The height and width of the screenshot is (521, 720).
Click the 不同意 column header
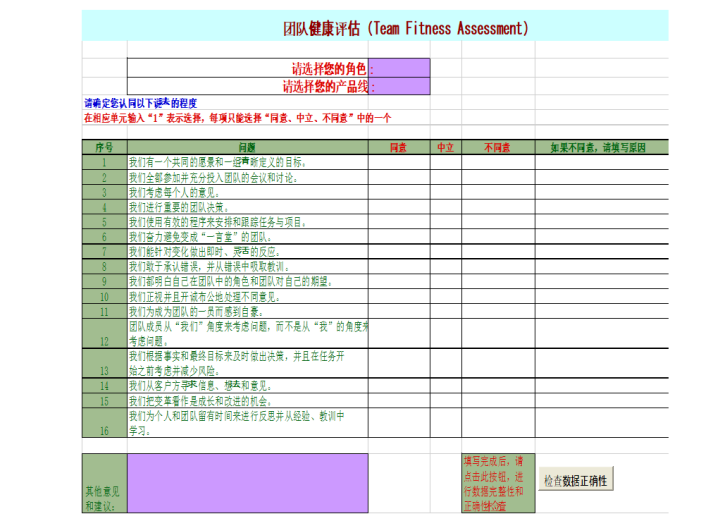click(x=498, y=147)
